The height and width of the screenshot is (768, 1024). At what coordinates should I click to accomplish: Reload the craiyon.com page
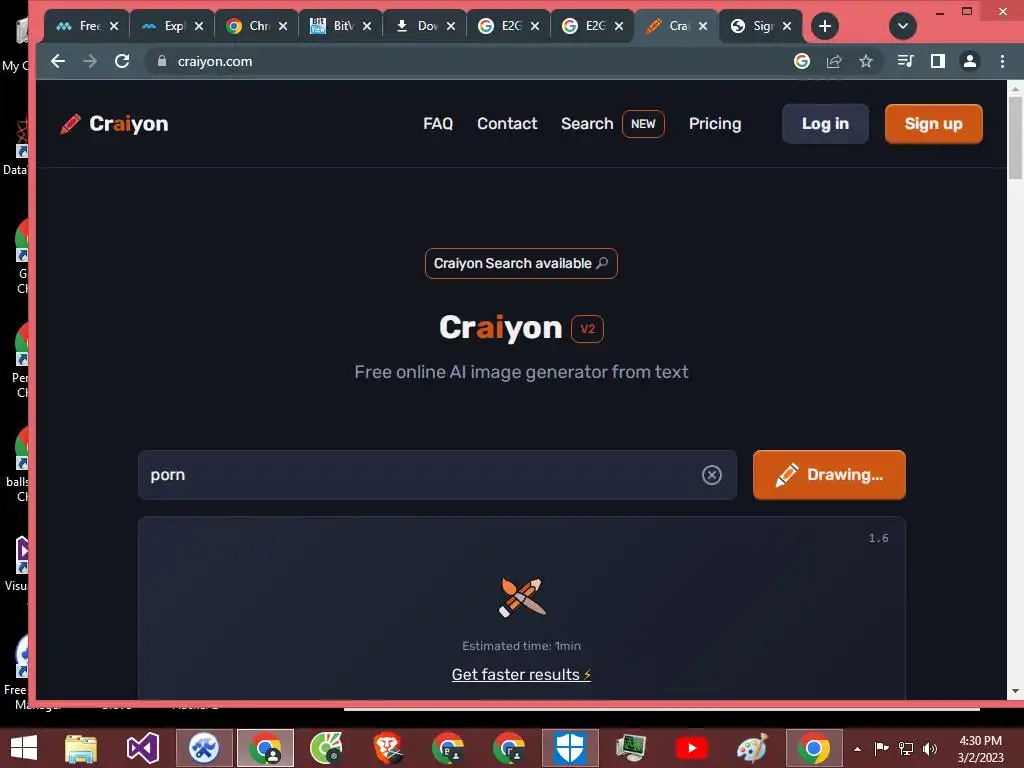tap(121, 61)
